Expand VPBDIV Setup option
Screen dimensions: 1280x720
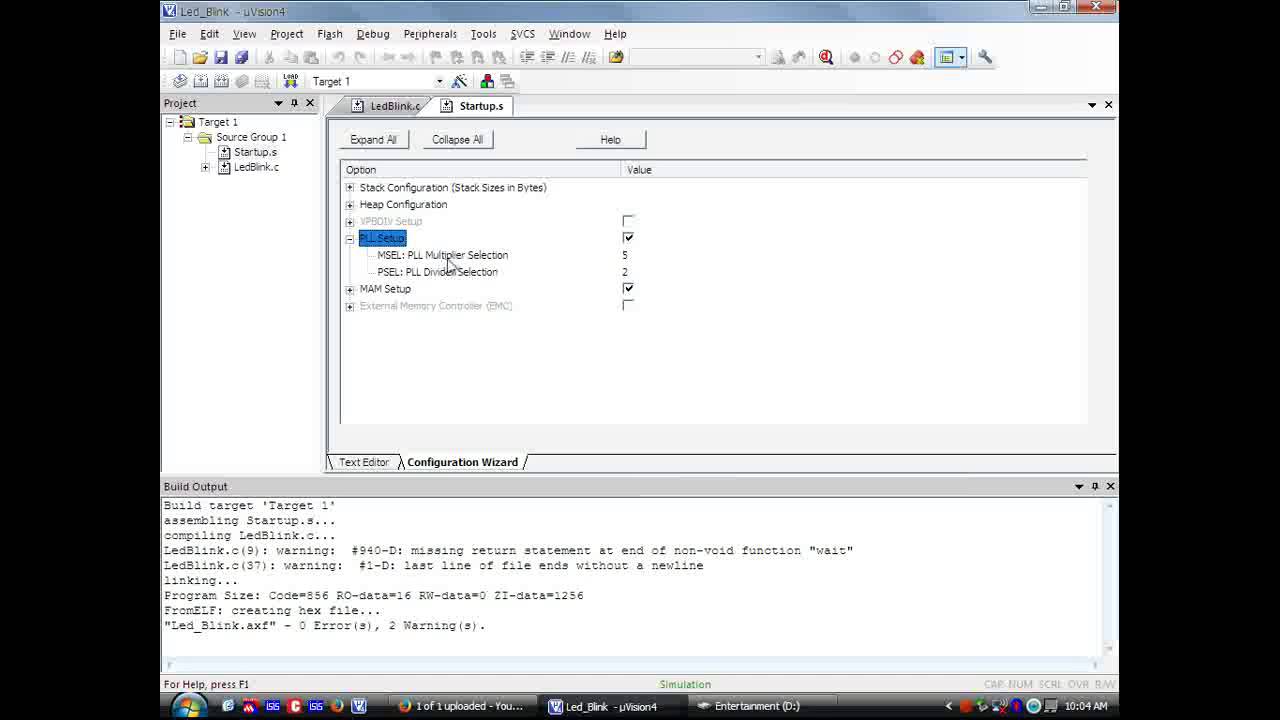350,222
